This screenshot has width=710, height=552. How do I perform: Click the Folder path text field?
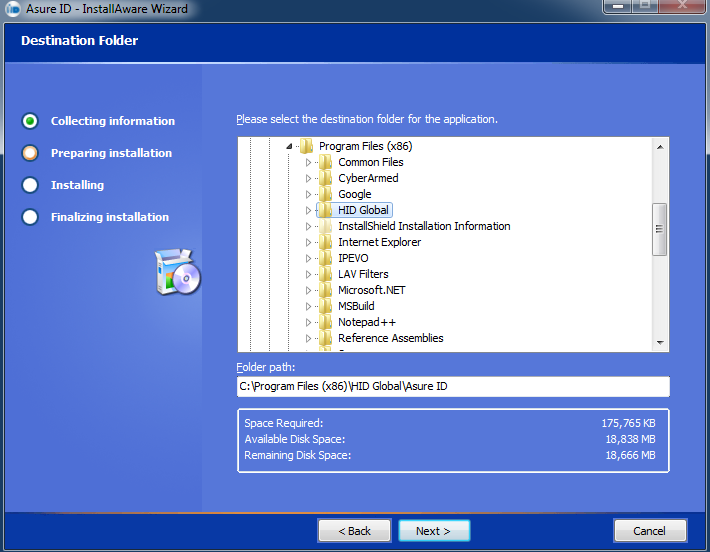[x=453, y=387]
